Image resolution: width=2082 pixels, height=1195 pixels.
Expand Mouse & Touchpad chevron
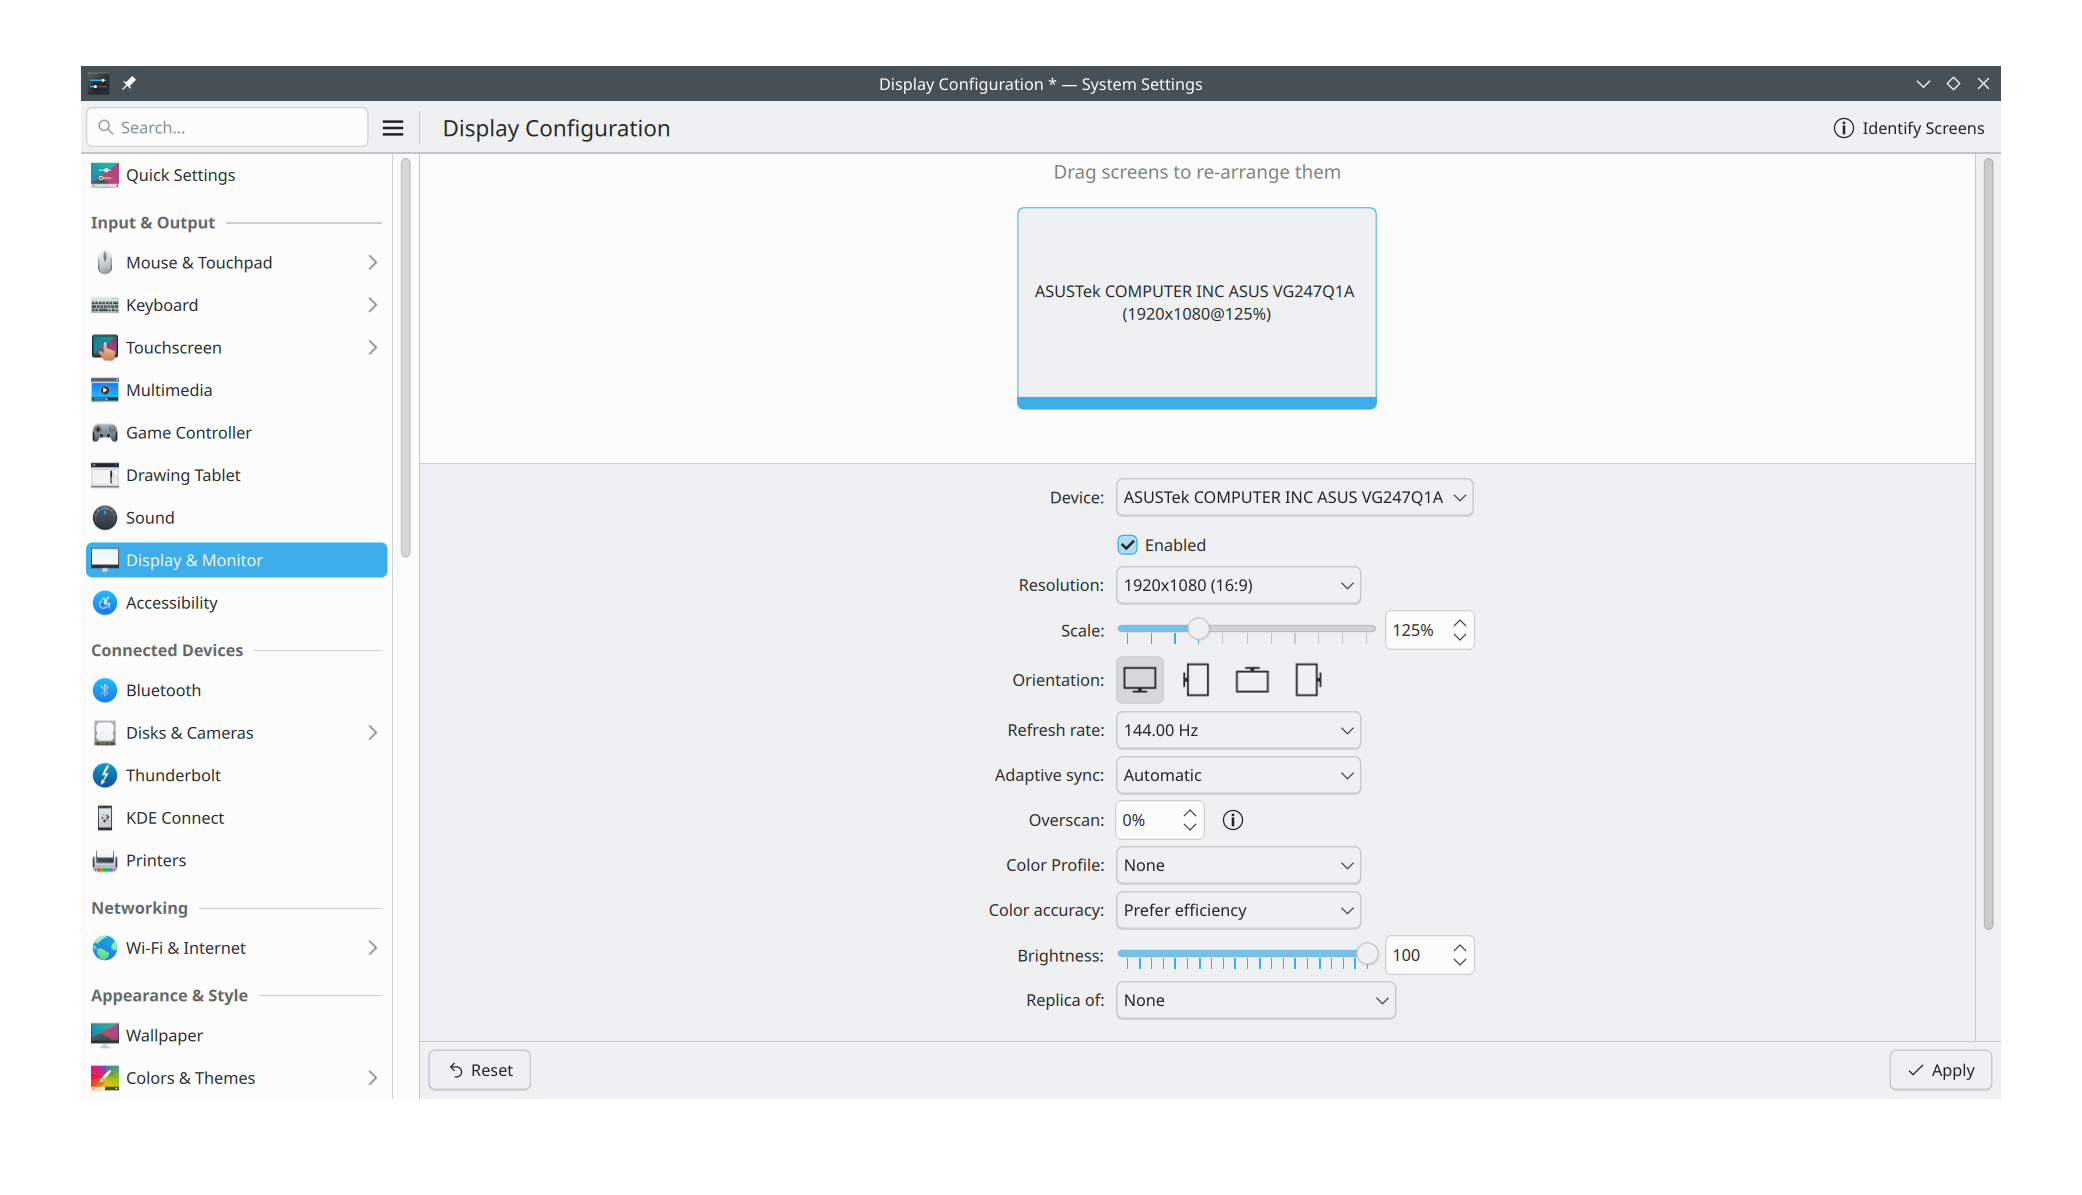372,262
